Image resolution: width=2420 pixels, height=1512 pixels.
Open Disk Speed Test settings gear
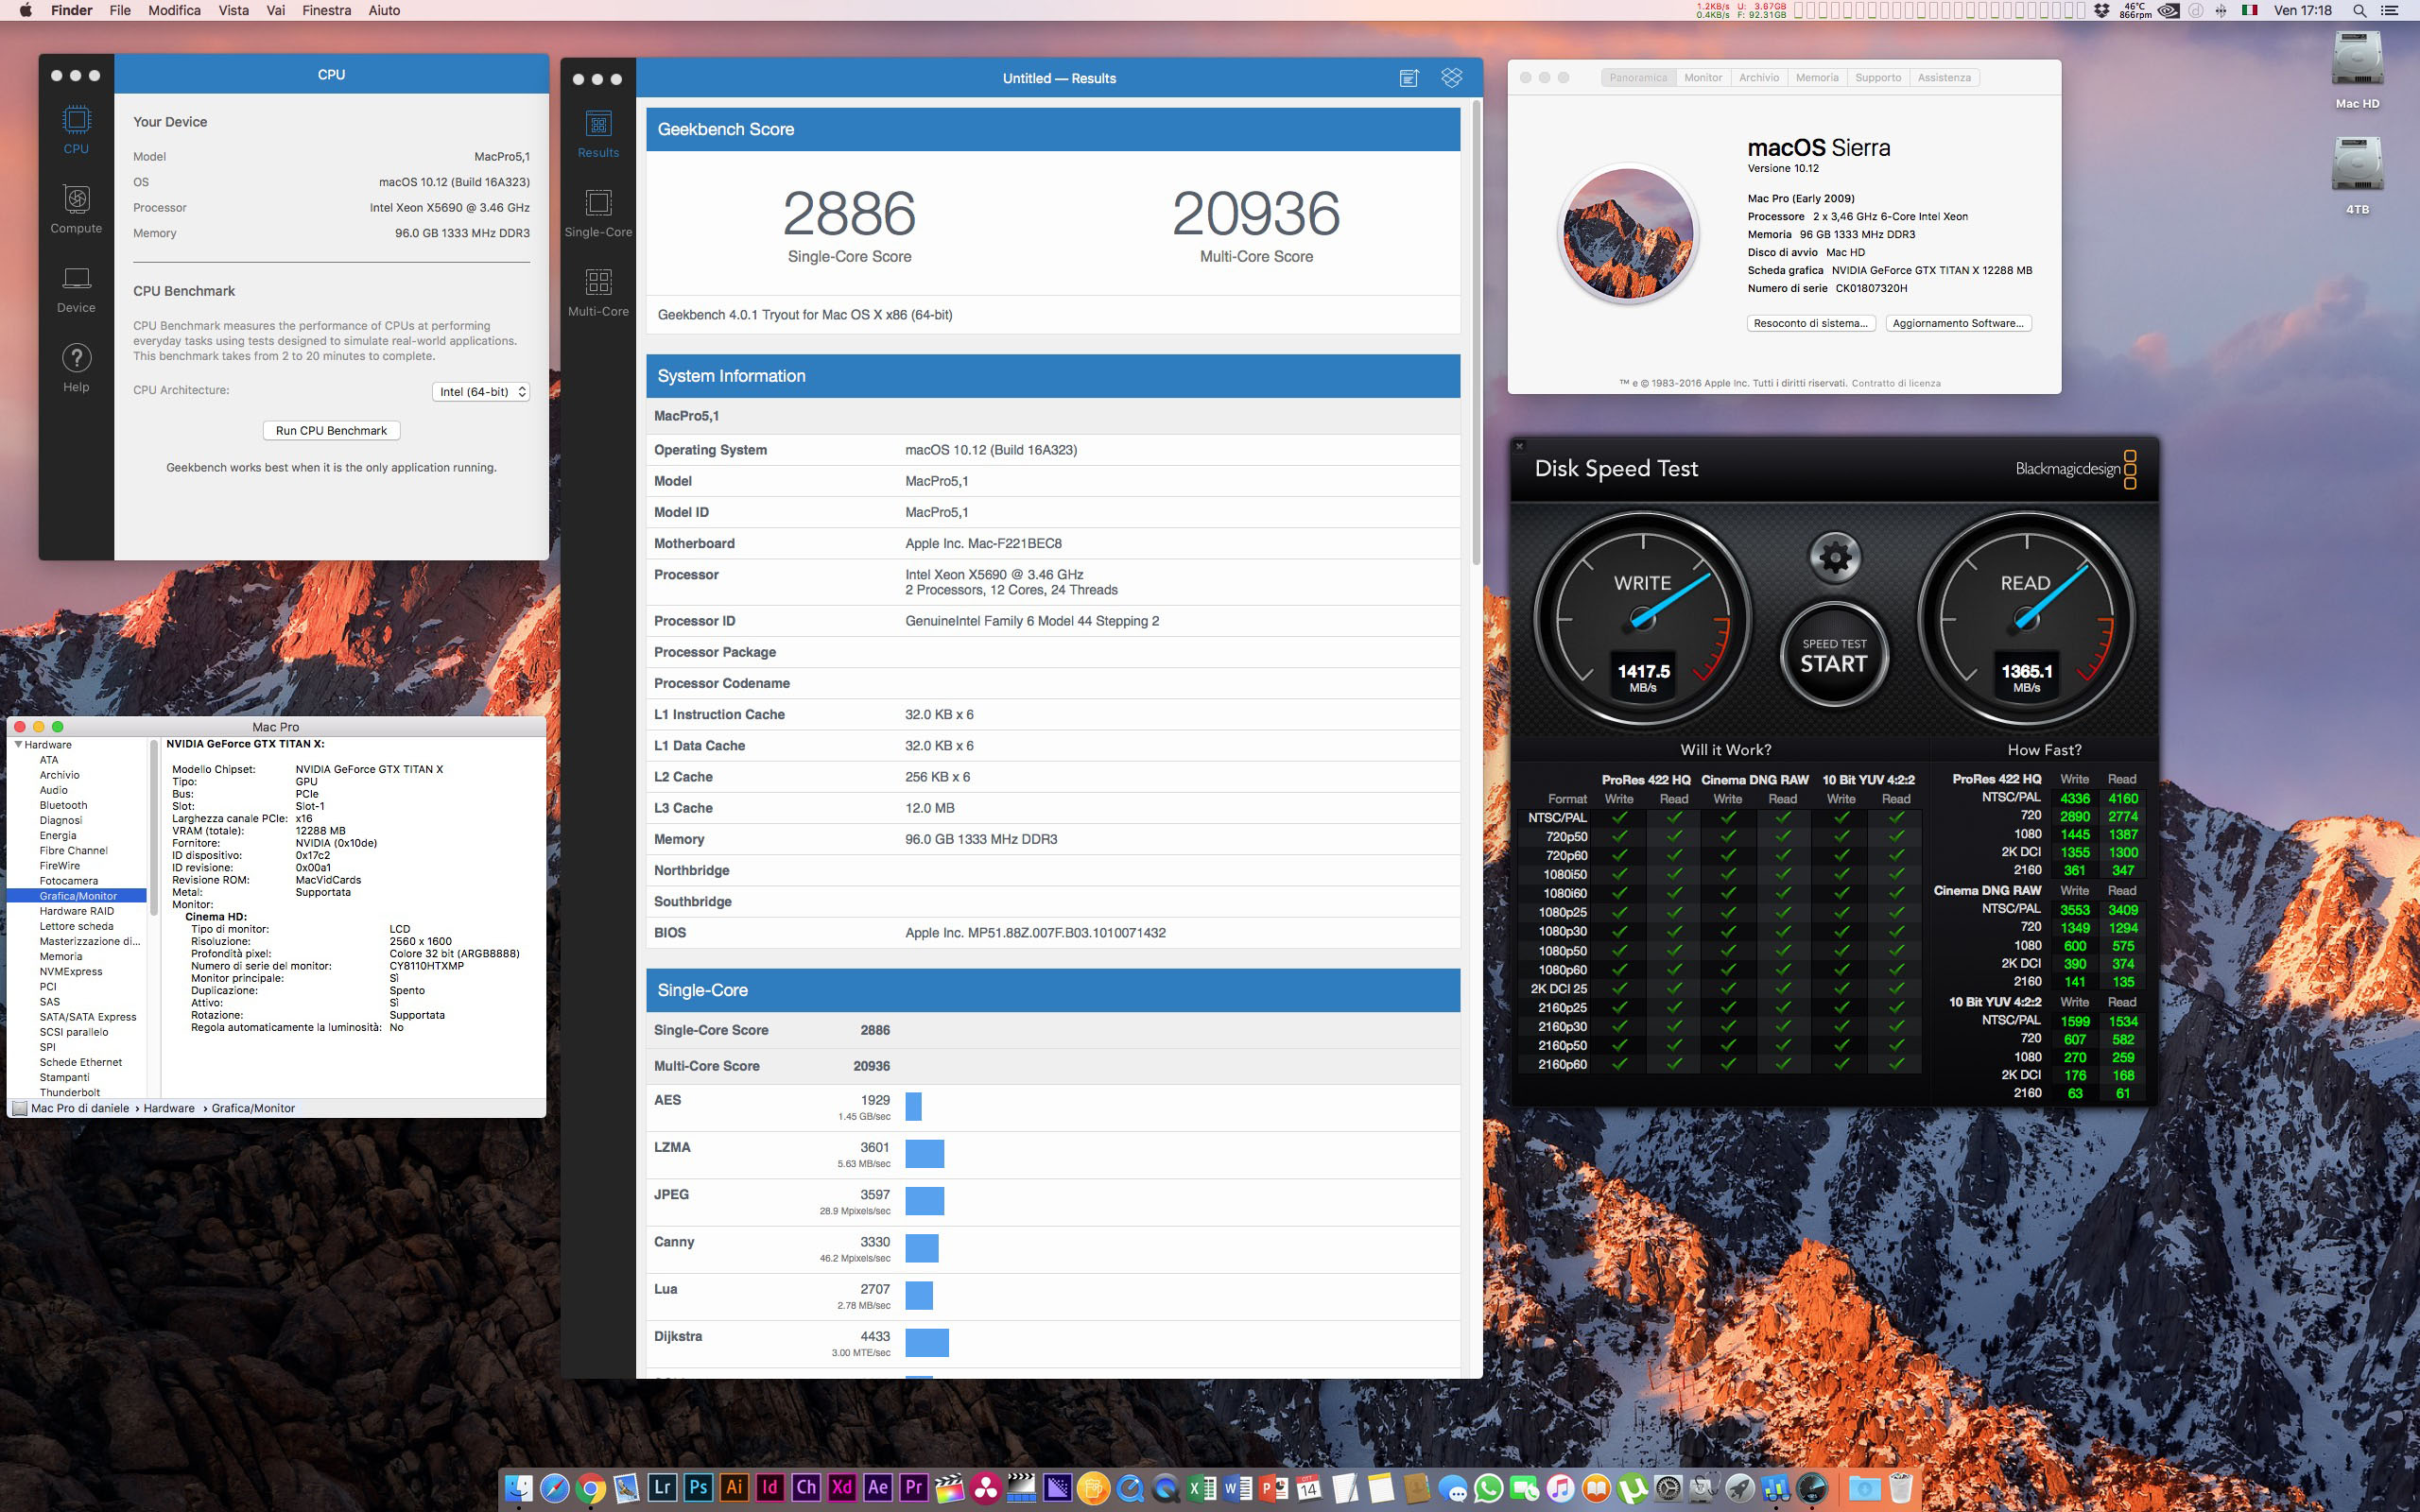pos(1834,557)
